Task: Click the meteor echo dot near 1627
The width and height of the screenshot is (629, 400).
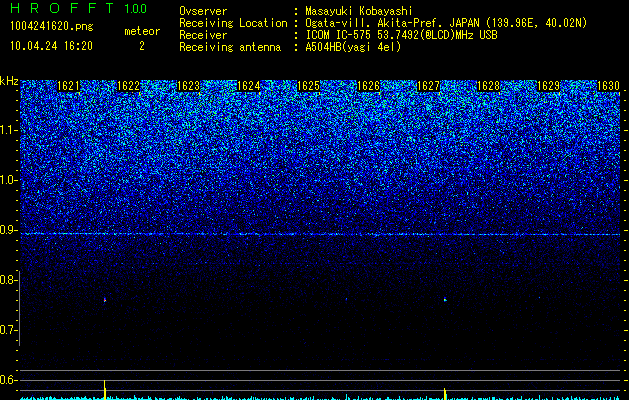Action: point(445,299)
